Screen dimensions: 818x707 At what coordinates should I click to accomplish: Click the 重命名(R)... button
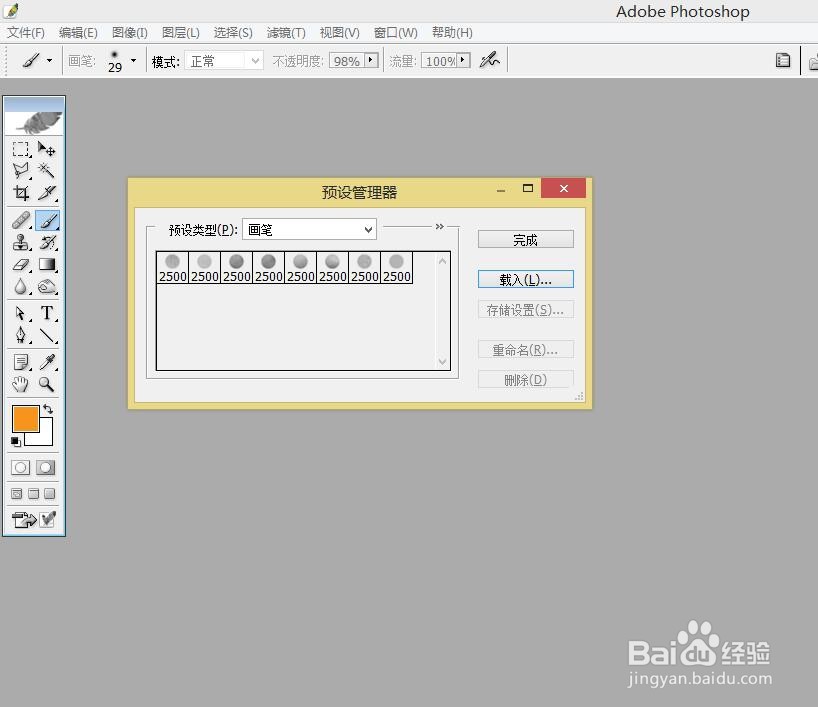[525, 350]
